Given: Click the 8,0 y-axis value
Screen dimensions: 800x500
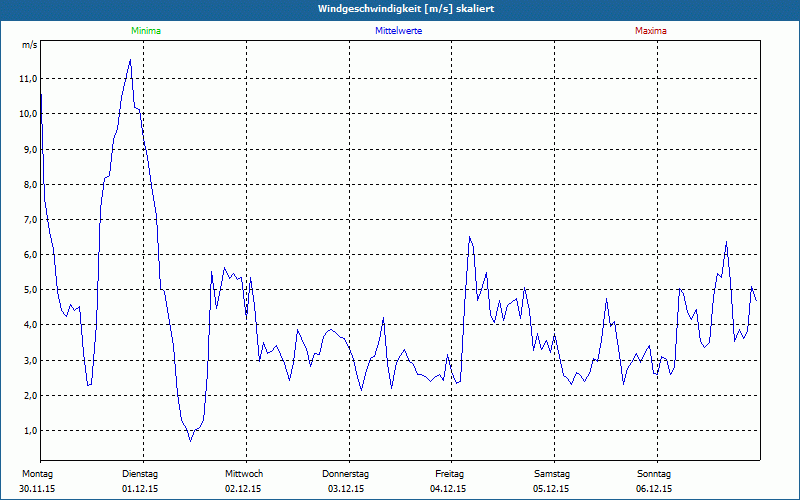Looking at the screenshot, I should coord(30,185).
